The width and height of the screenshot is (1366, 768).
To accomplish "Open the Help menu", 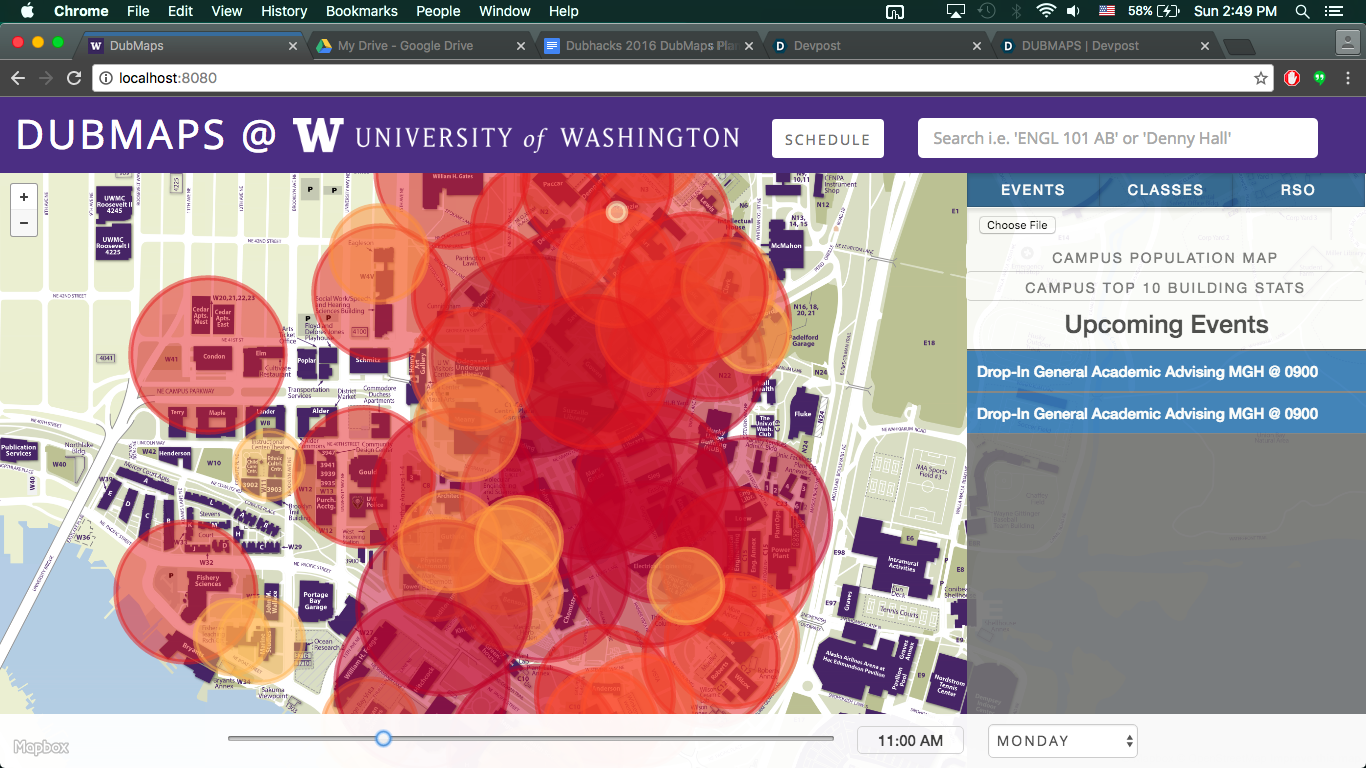I will pos(564,11).
